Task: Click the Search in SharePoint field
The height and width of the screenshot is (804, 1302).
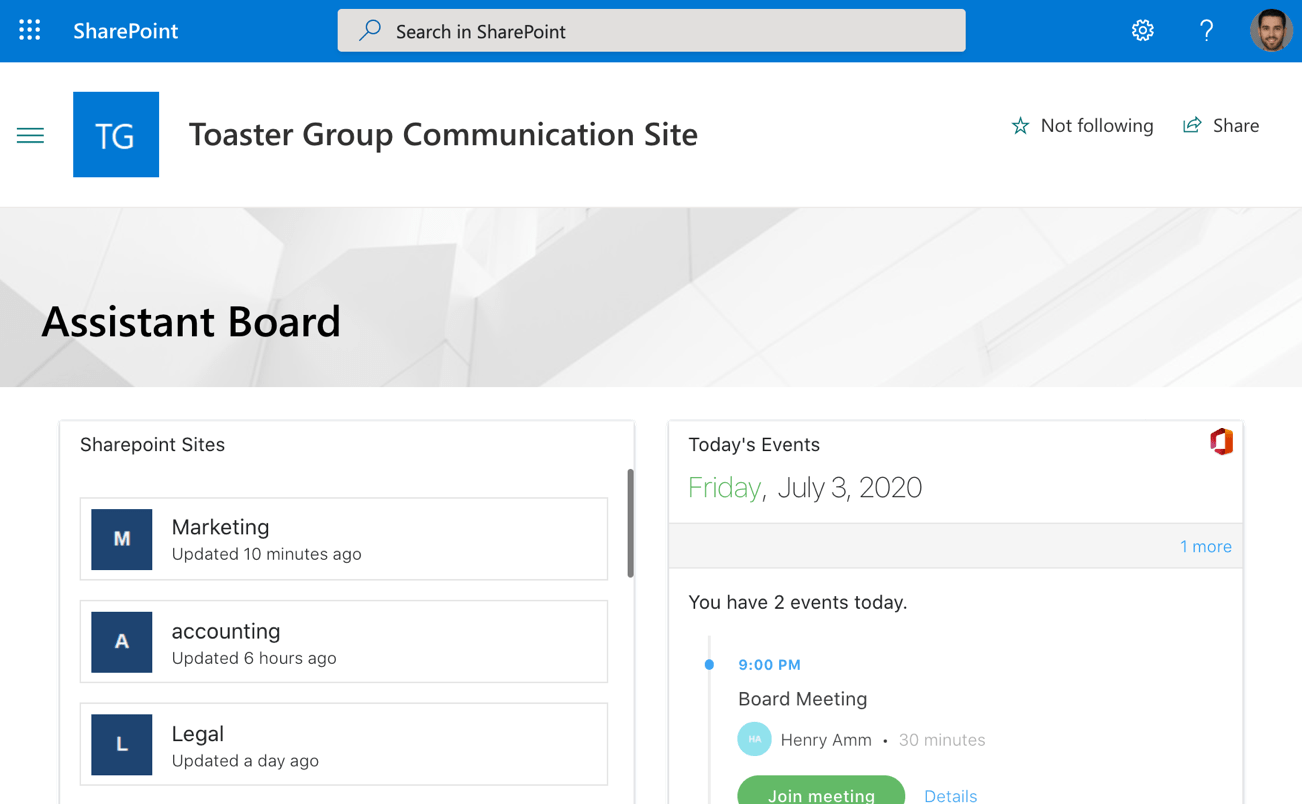Action: 651,31
